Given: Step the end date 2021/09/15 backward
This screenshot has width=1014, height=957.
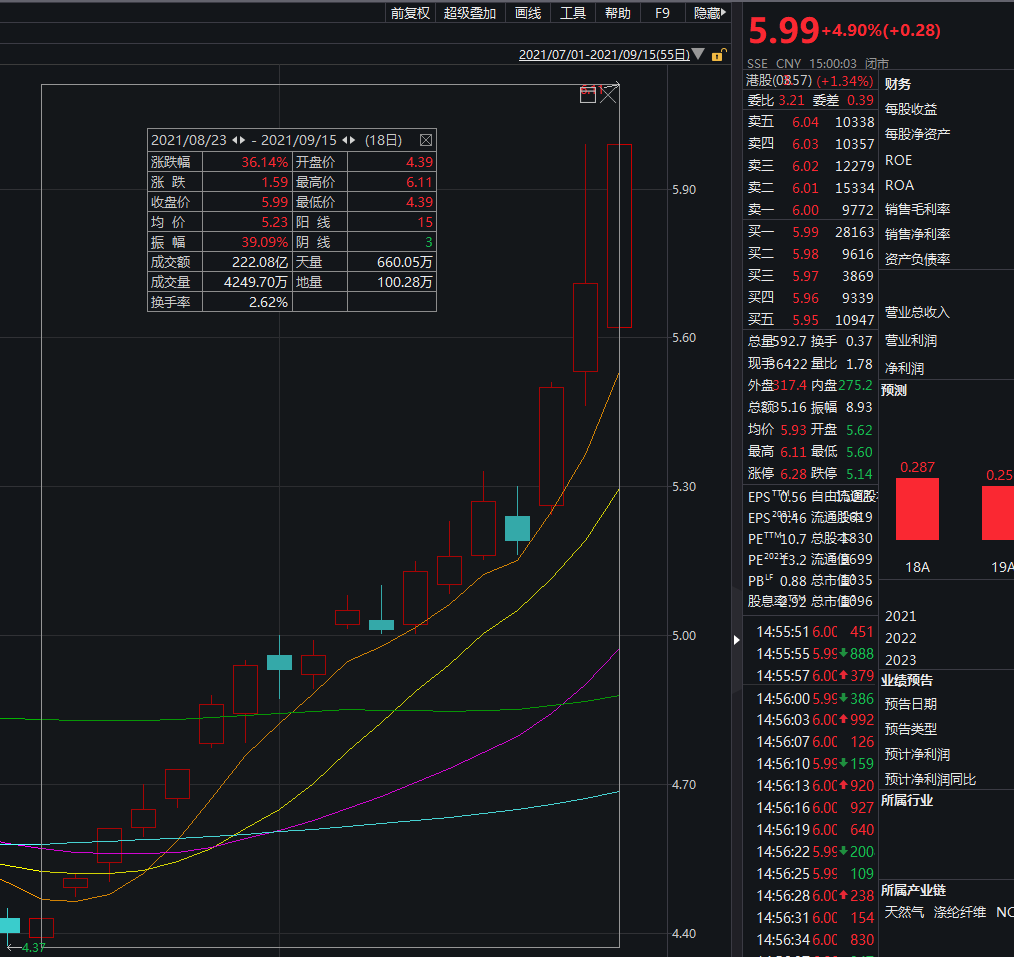Looking at the screenshot, I should [x=345, y=140].
